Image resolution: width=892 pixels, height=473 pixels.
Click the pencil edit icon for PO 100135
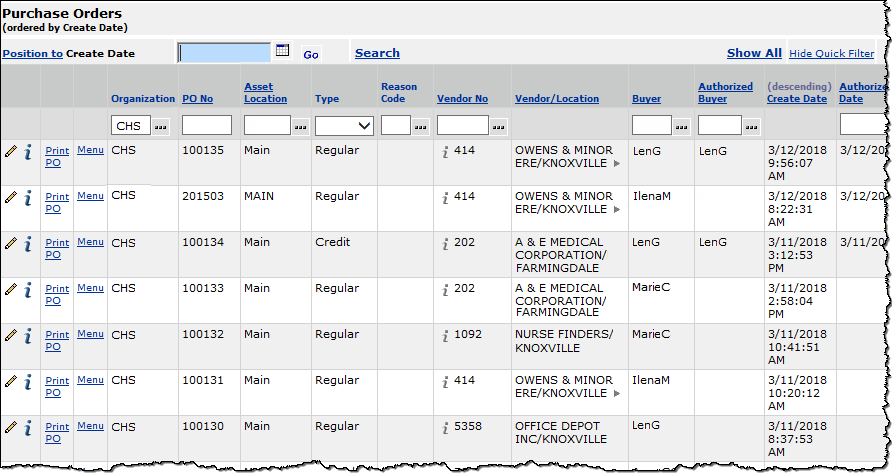(11, 151)
